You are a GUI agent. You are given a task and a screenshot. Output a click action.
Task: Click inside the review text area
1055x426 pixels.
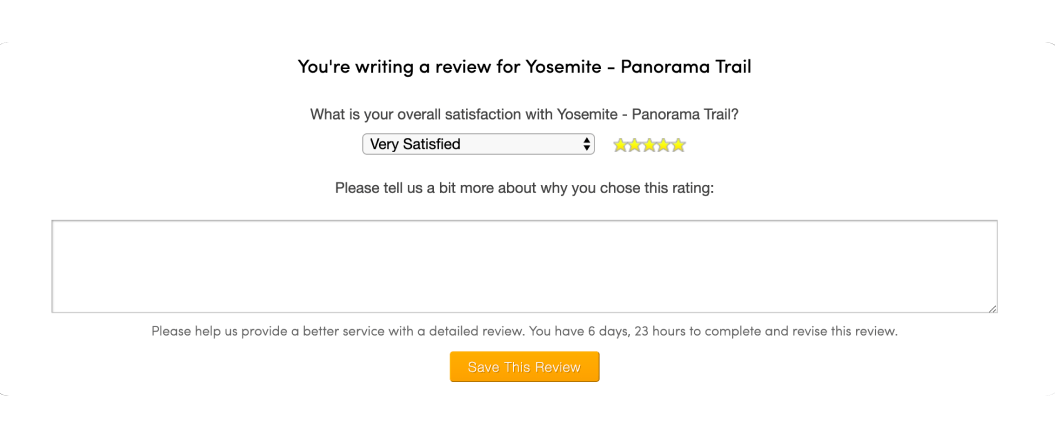pos(524,266)
